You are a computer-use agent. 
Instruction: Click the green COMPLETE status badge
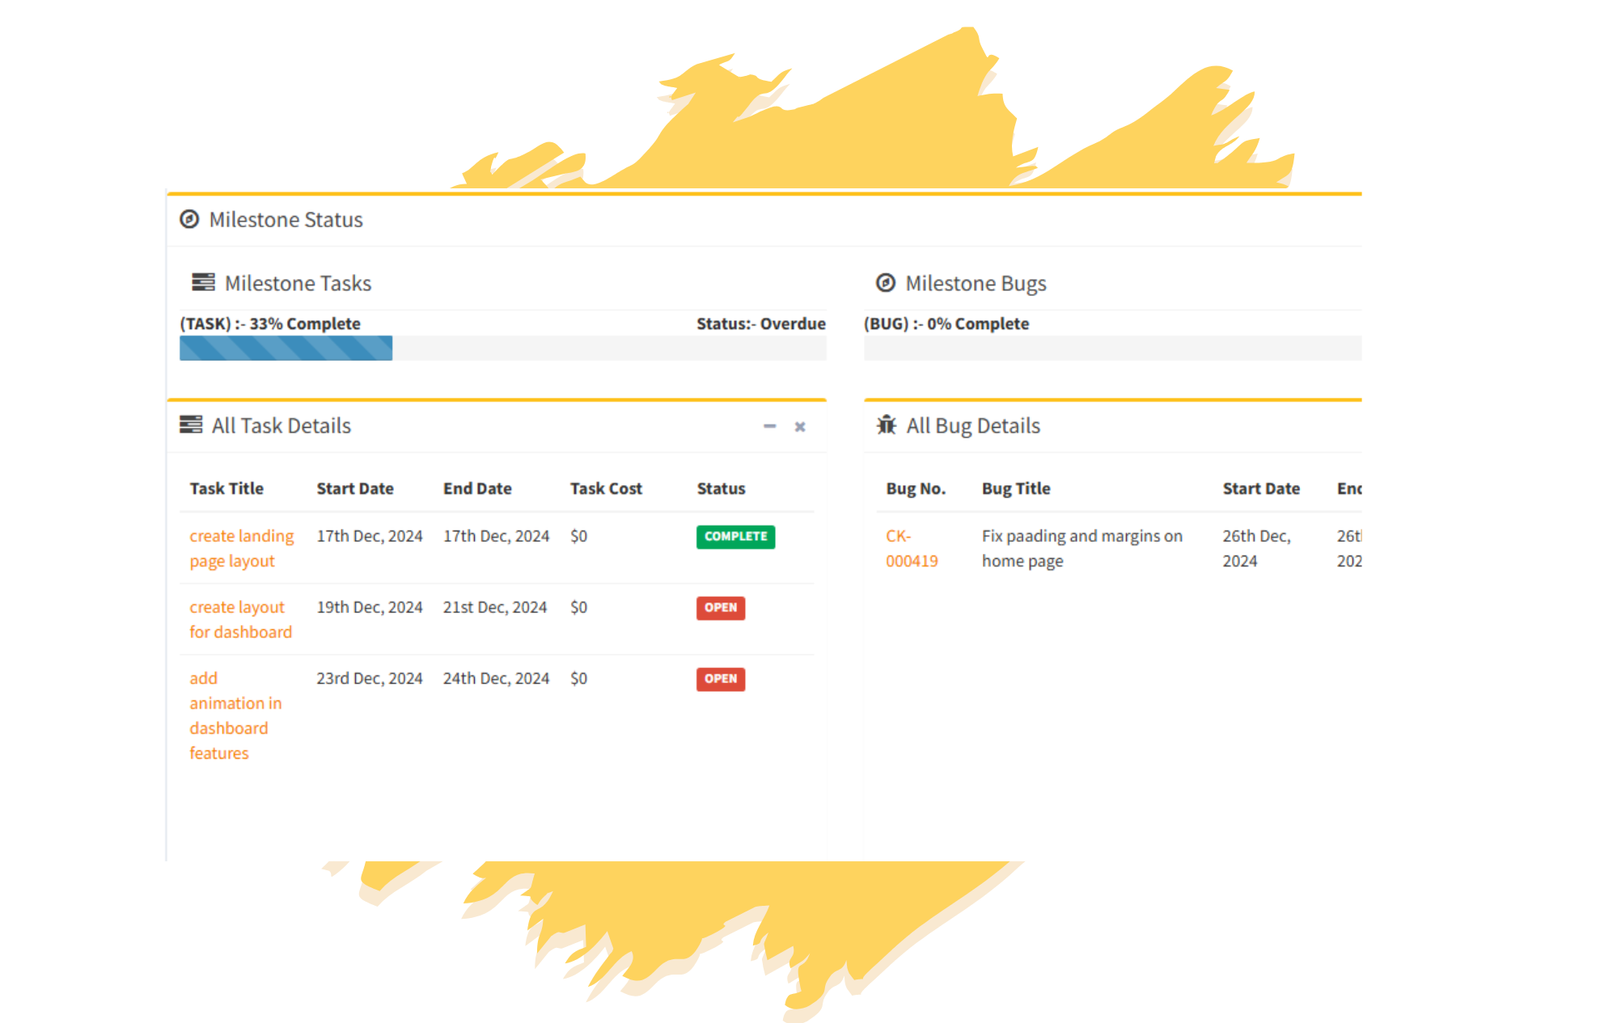click(x=735, y=537)
